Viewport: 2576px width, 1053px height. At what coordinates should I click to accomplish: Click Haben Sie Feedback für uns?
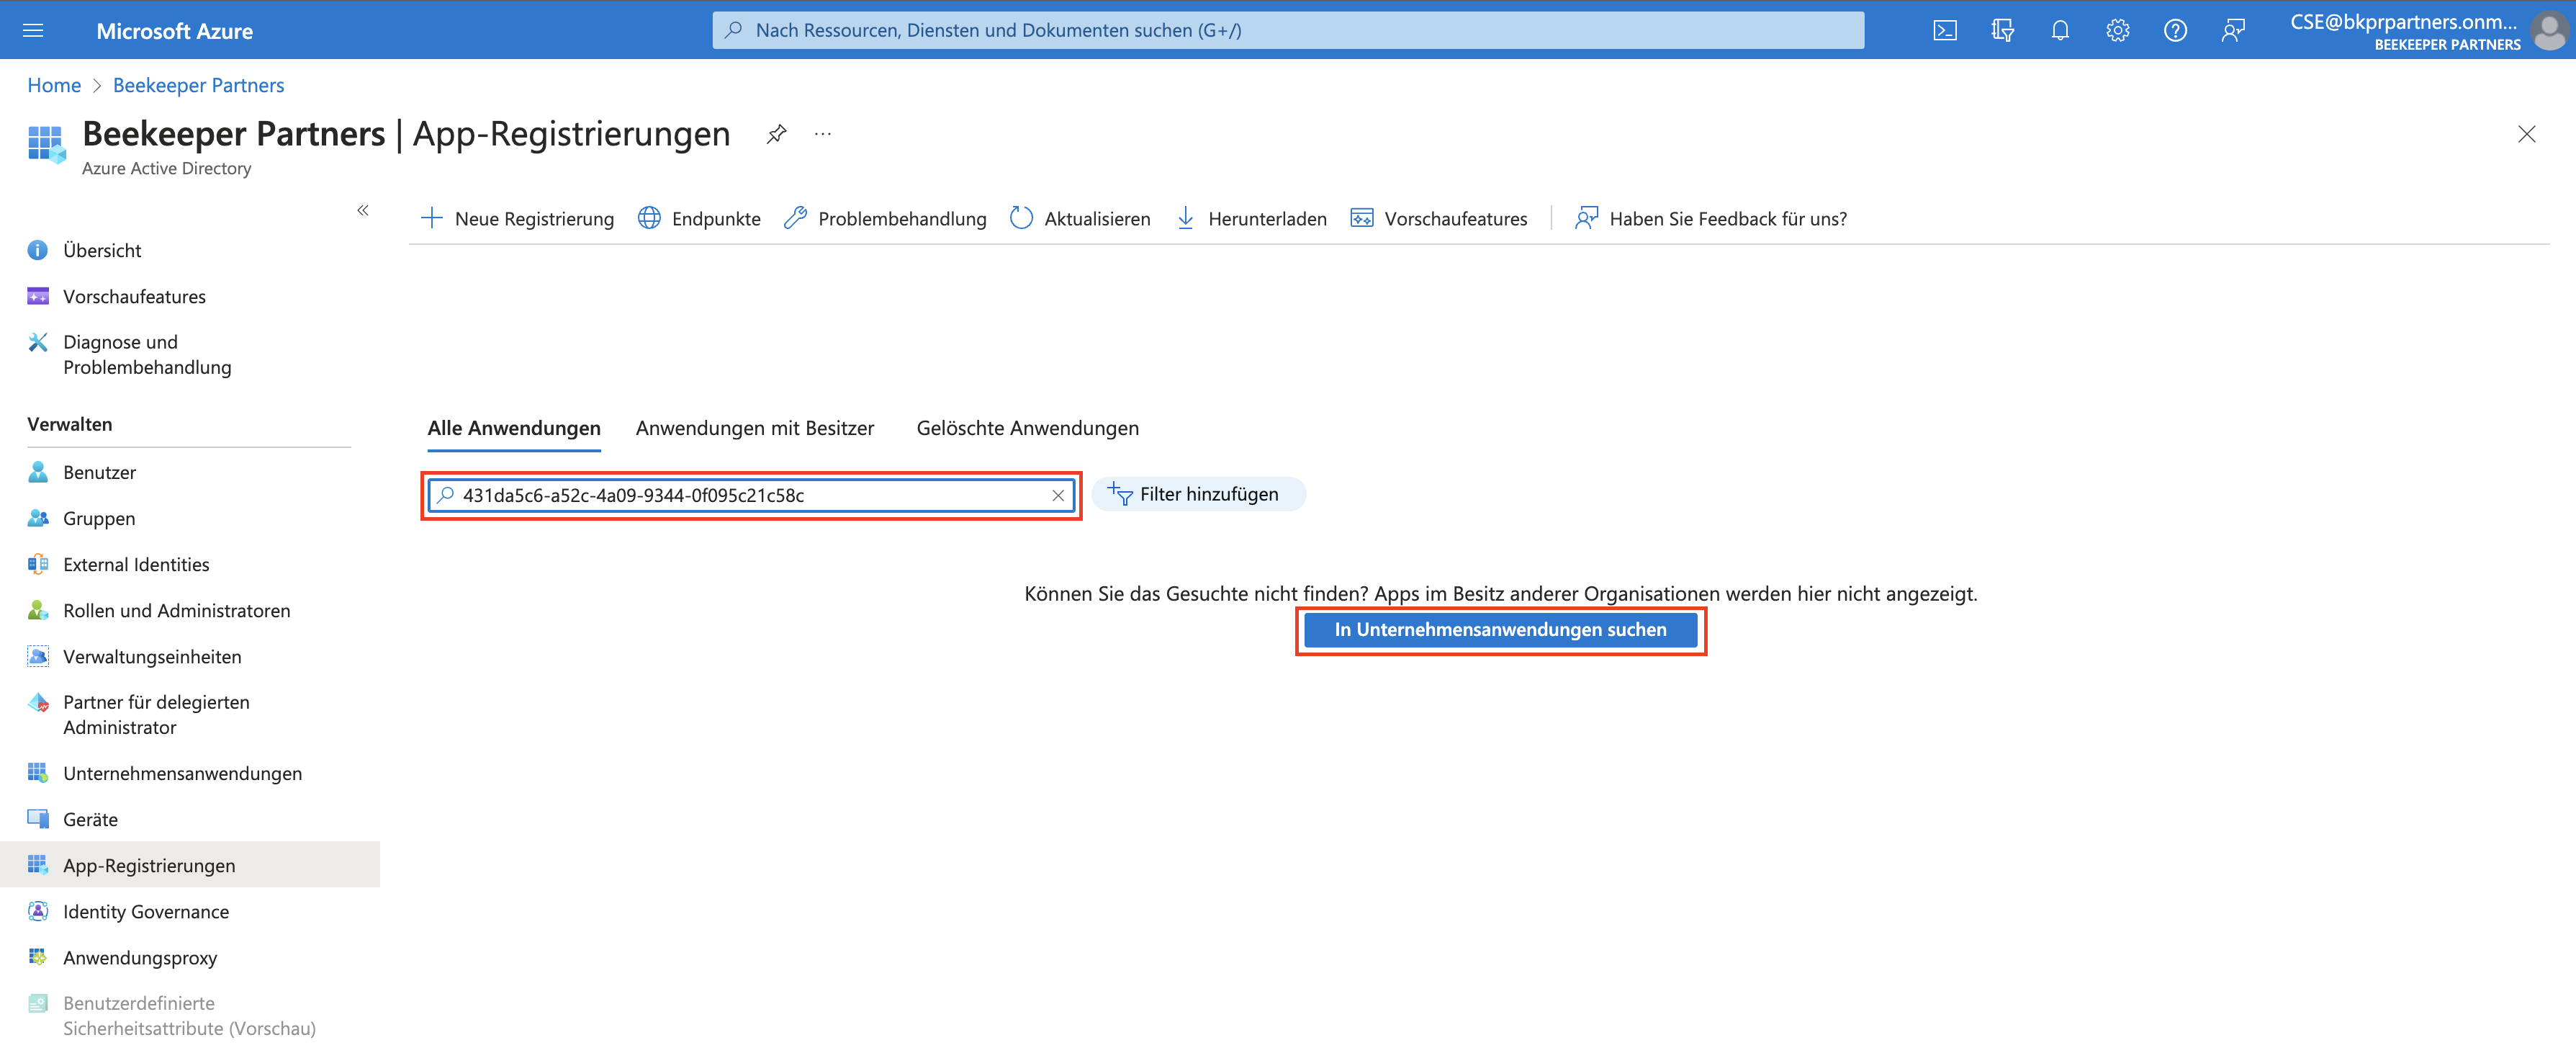tap(1711, 218)
